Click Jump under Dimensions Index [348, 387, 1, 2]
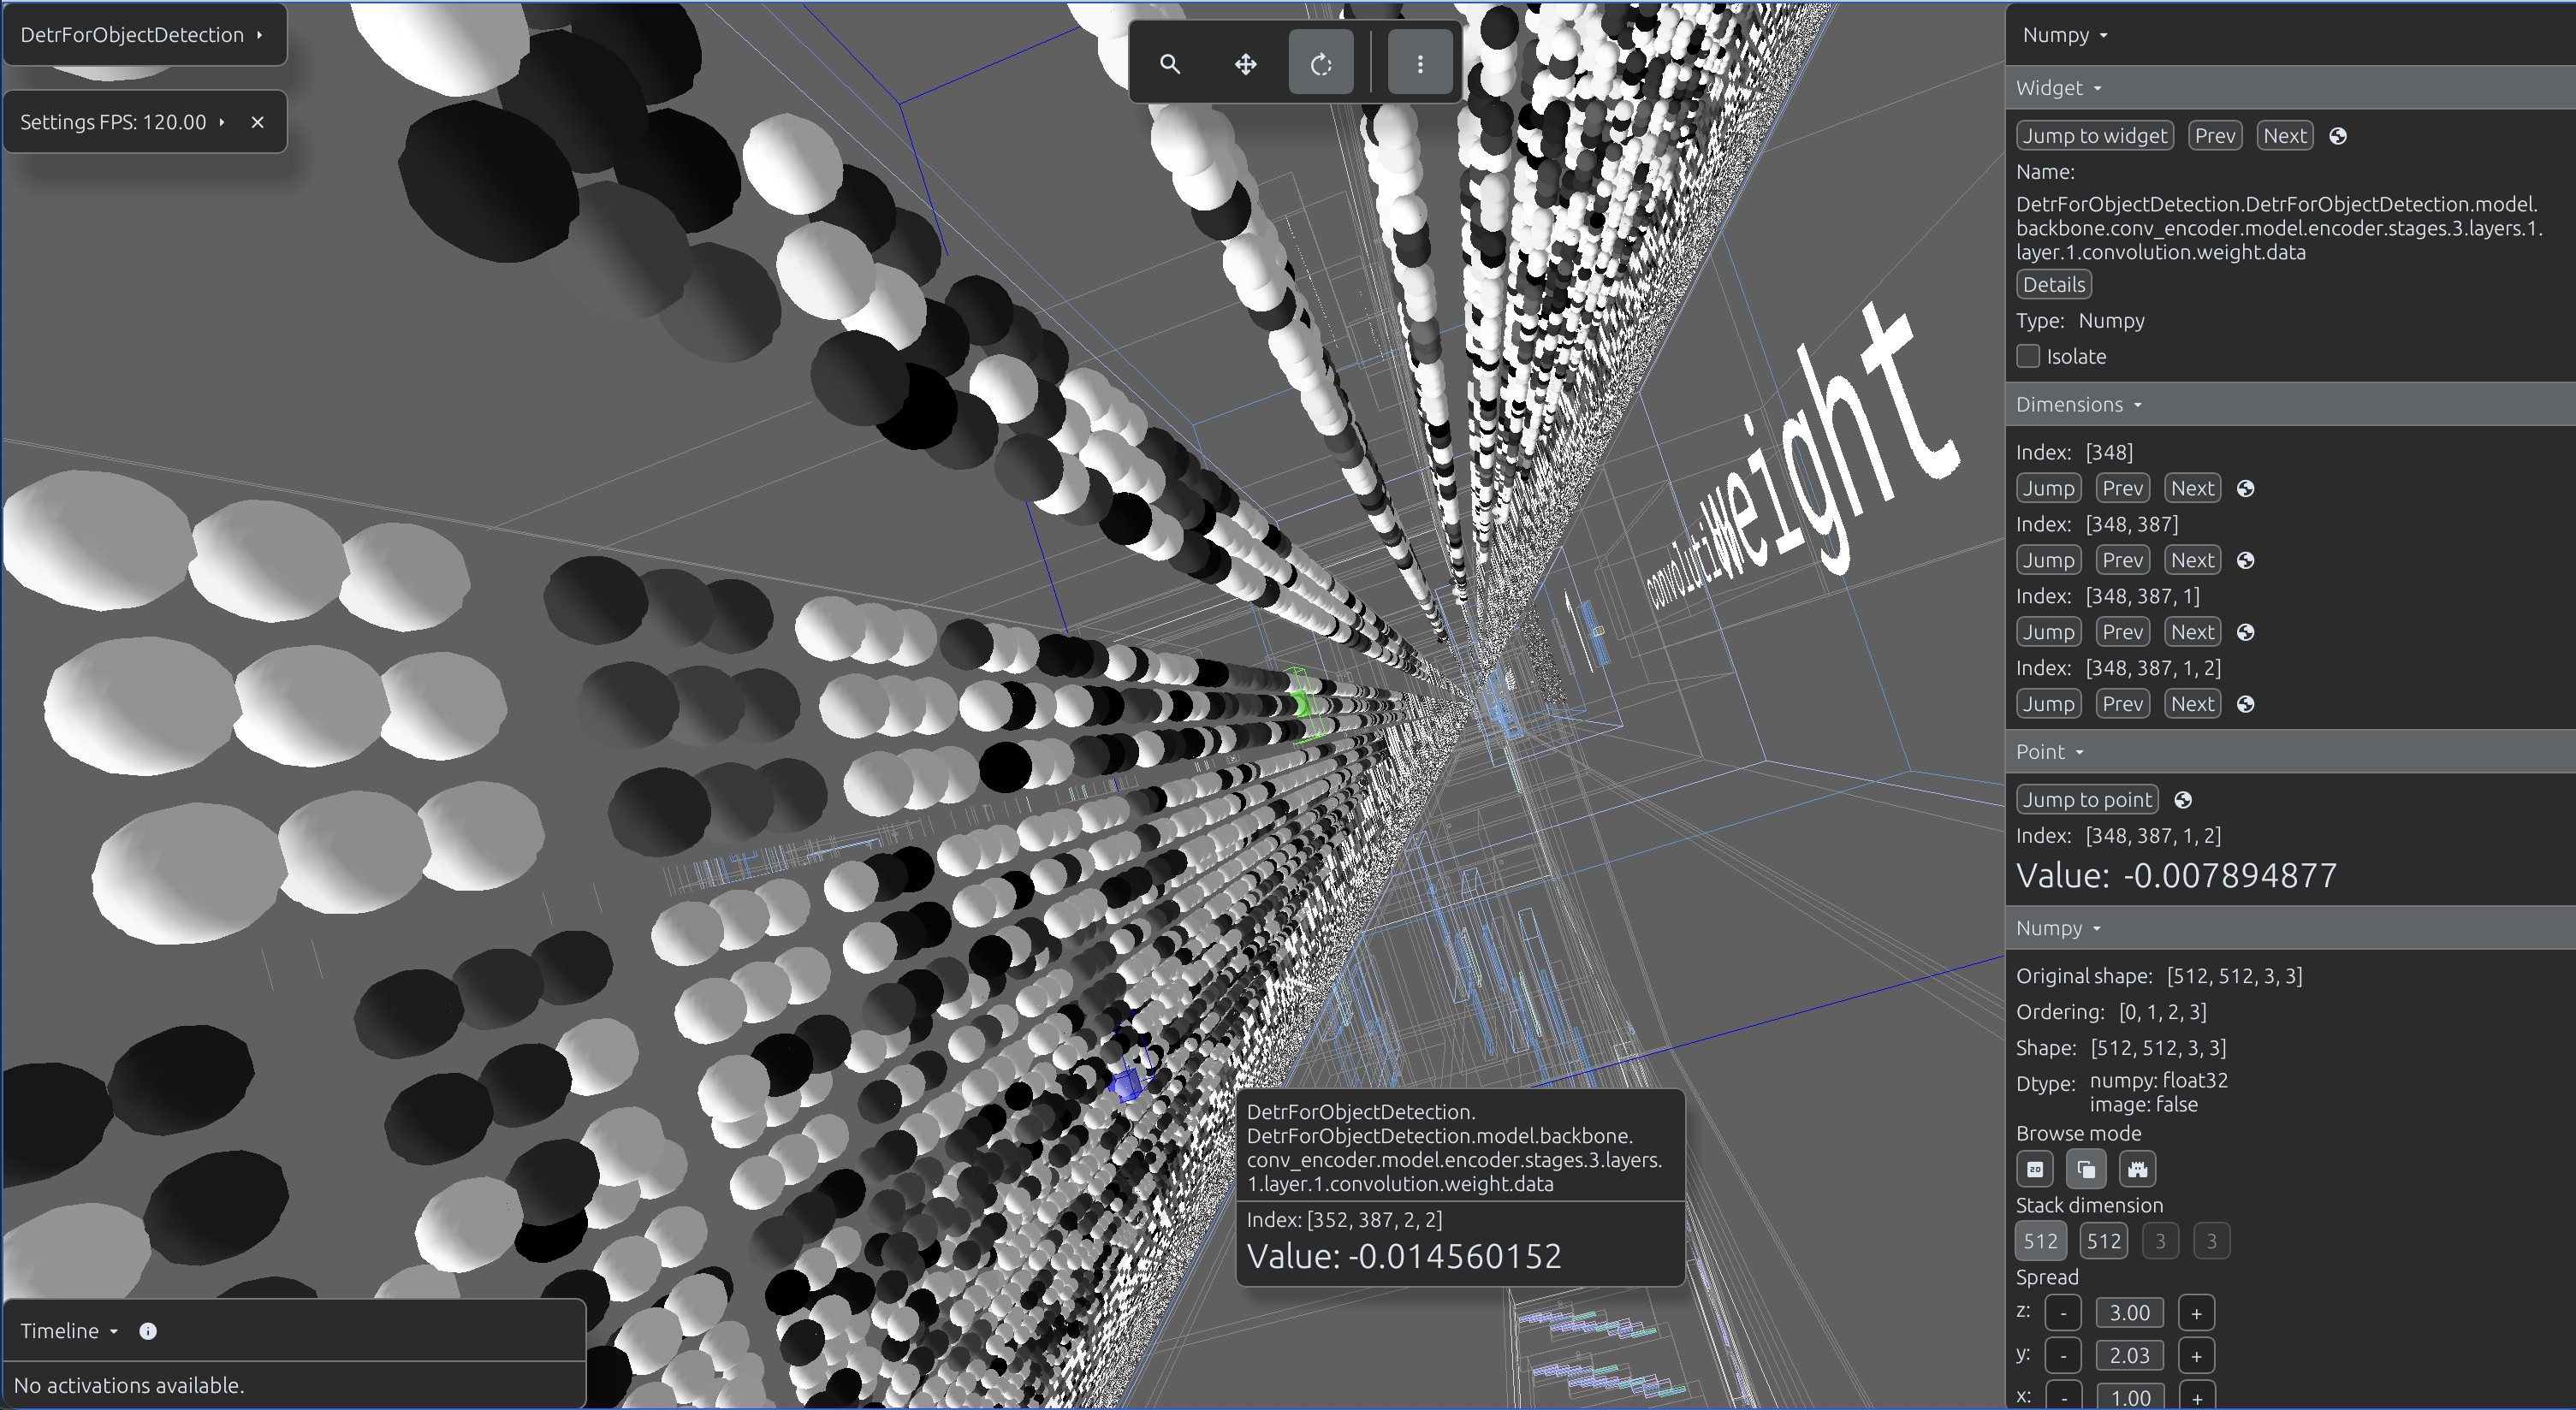This screenshot has width=2576, height=1410. [x=2048, y=704]
